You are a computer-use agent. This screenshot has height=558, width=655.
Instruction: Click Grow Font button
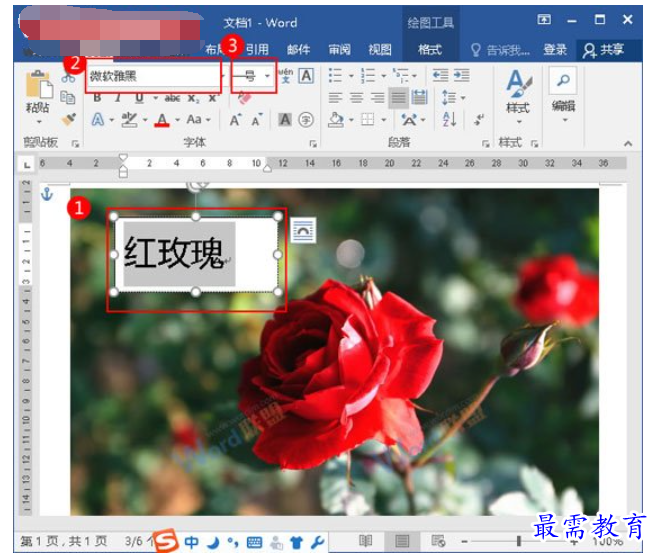pyautogui.click(x=235, y=120)
